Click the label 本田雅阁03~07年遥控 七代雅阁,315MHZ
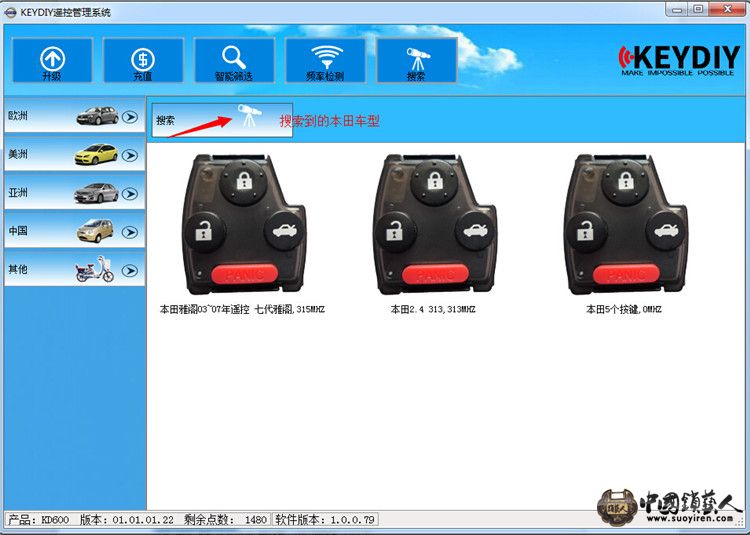750x535 pixels. [242, 309]
